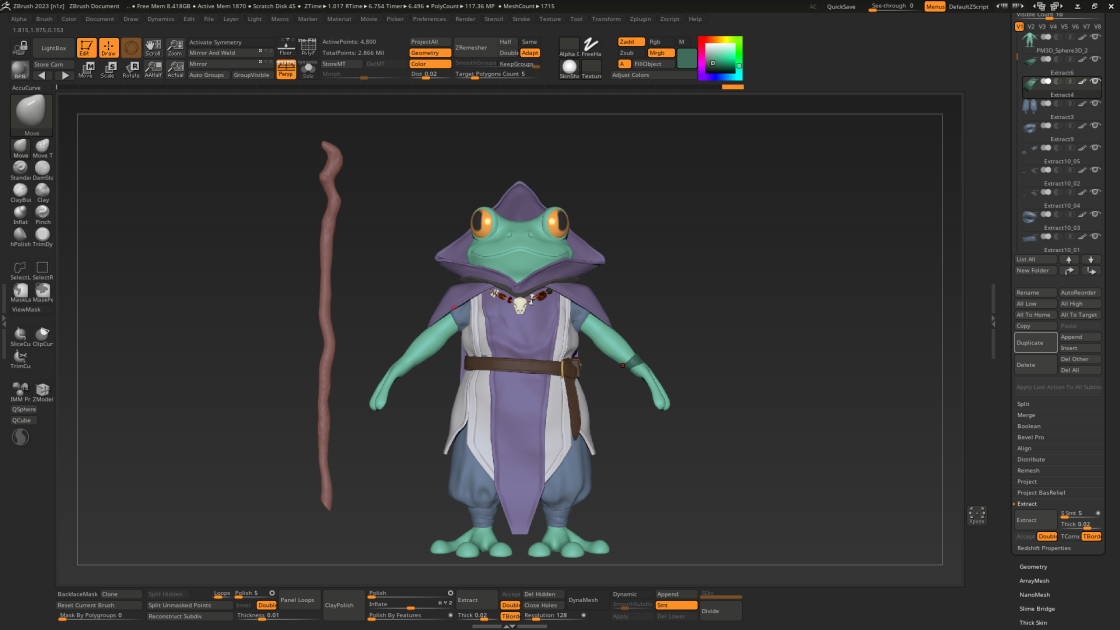Viewport: 1120px width, 630px height.
Task: Pick a color in the color picker square
Action: 720,58
